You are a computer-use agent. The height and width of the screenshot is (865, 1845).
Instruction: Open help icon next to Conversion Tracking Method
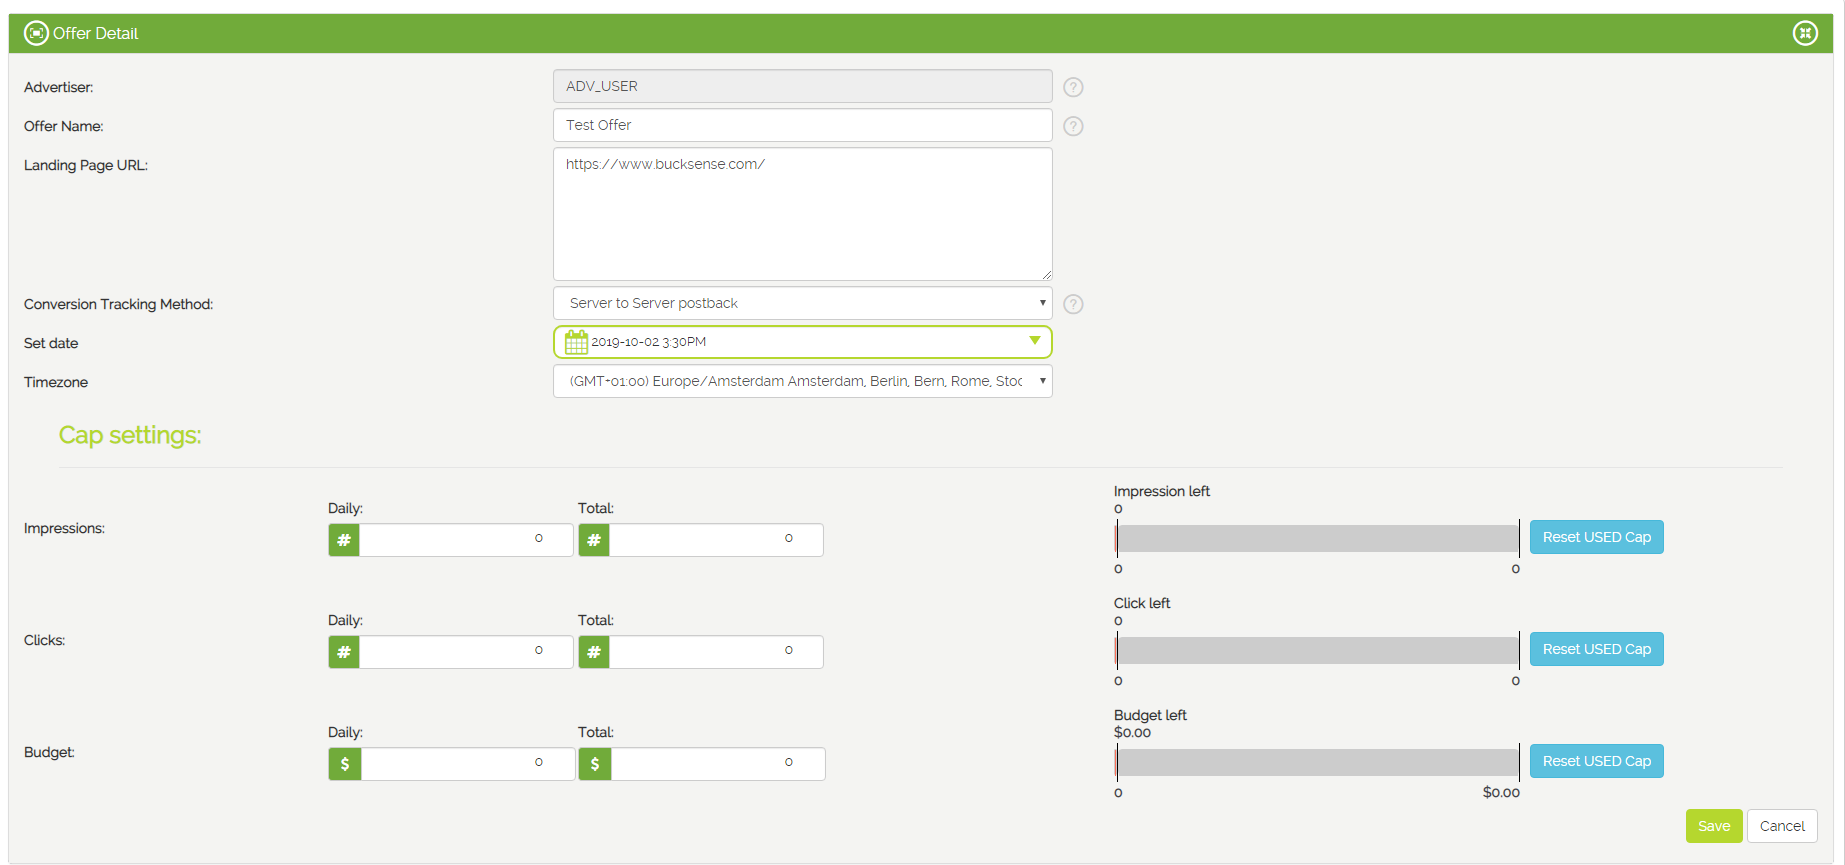(x=1073, y=304)
